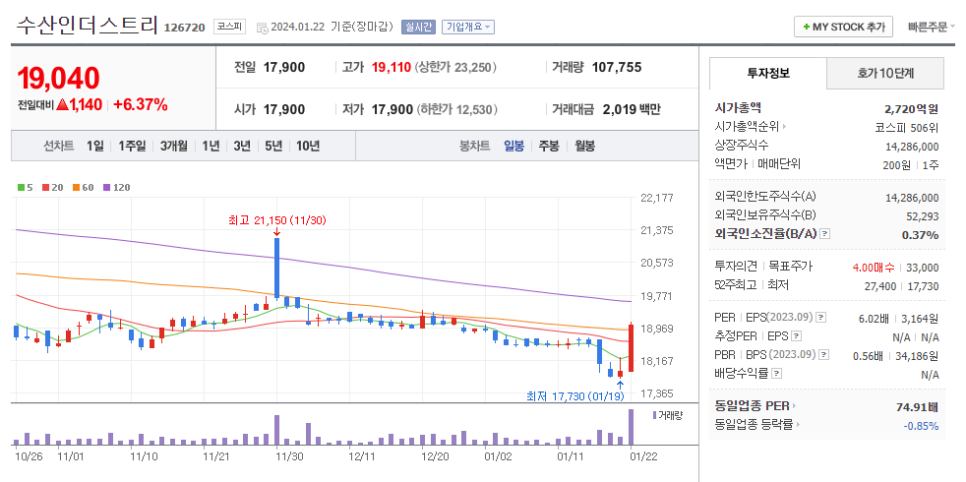Click the 동일업종 PER link
Image resolution: width=966 pixels, height=482 pixels.
pos(754,406)
